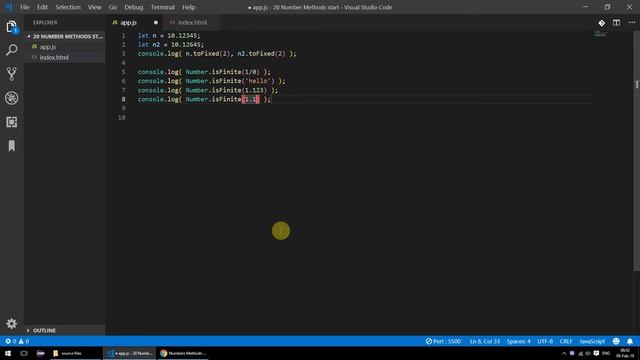Click the EXPLORER panel header
The width and height of the screenshot is (640, 360).
(45, 22)
